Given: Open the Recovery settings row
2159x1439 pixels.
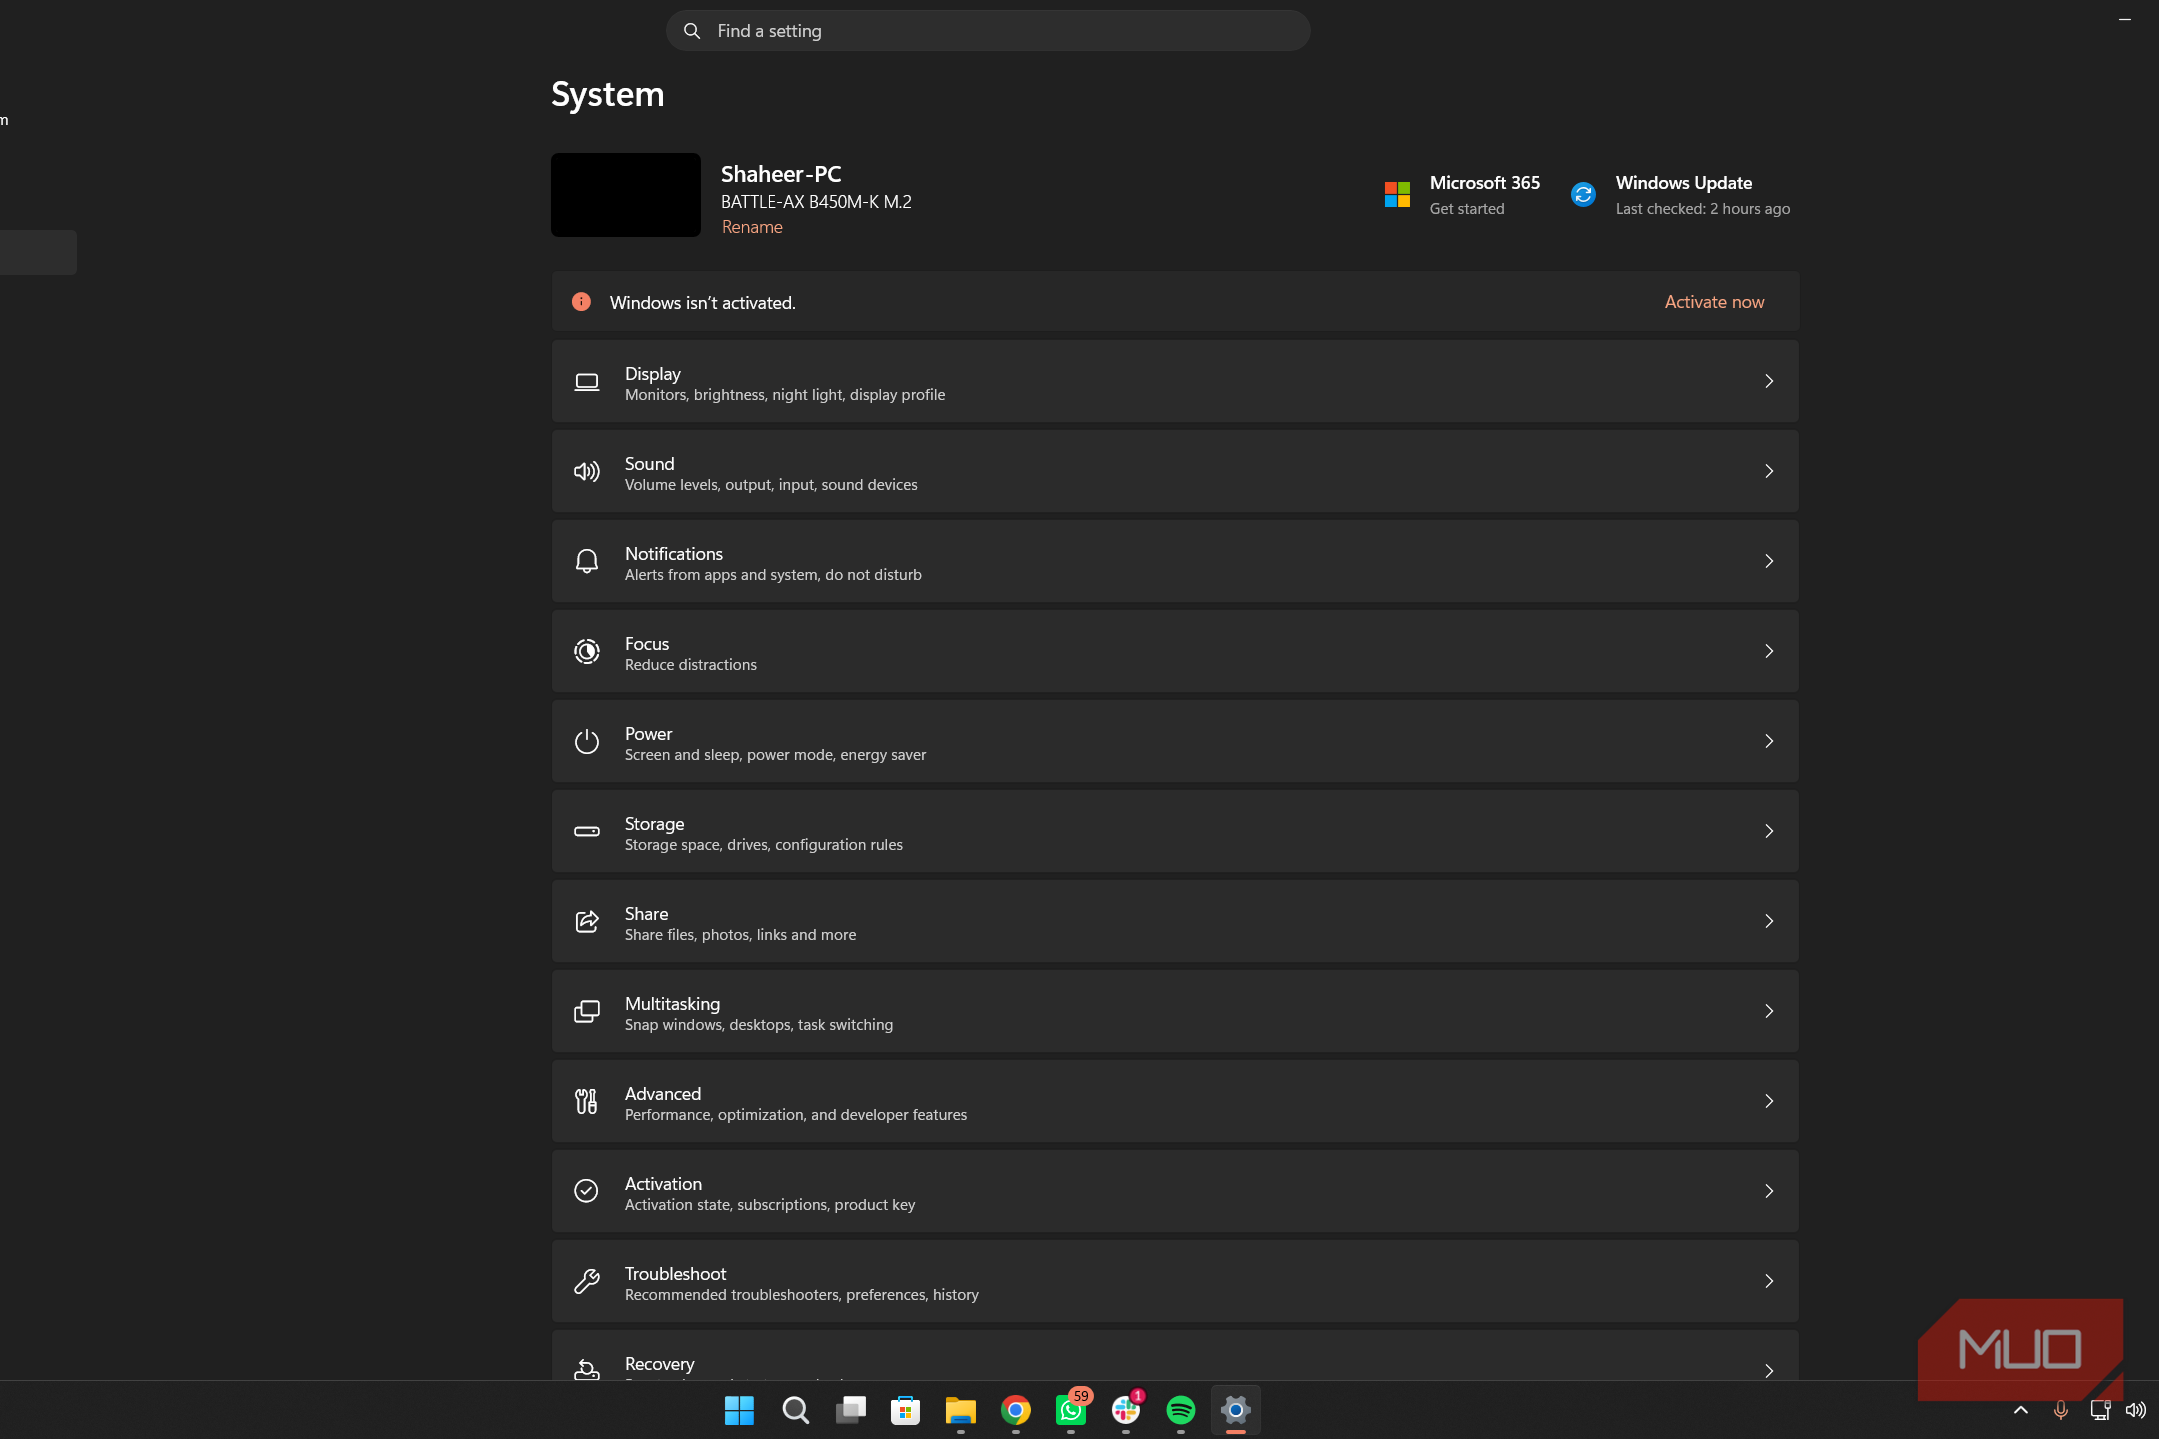Looking at the screenshot, I should pyautogui.click(x=1175, y=1356).
